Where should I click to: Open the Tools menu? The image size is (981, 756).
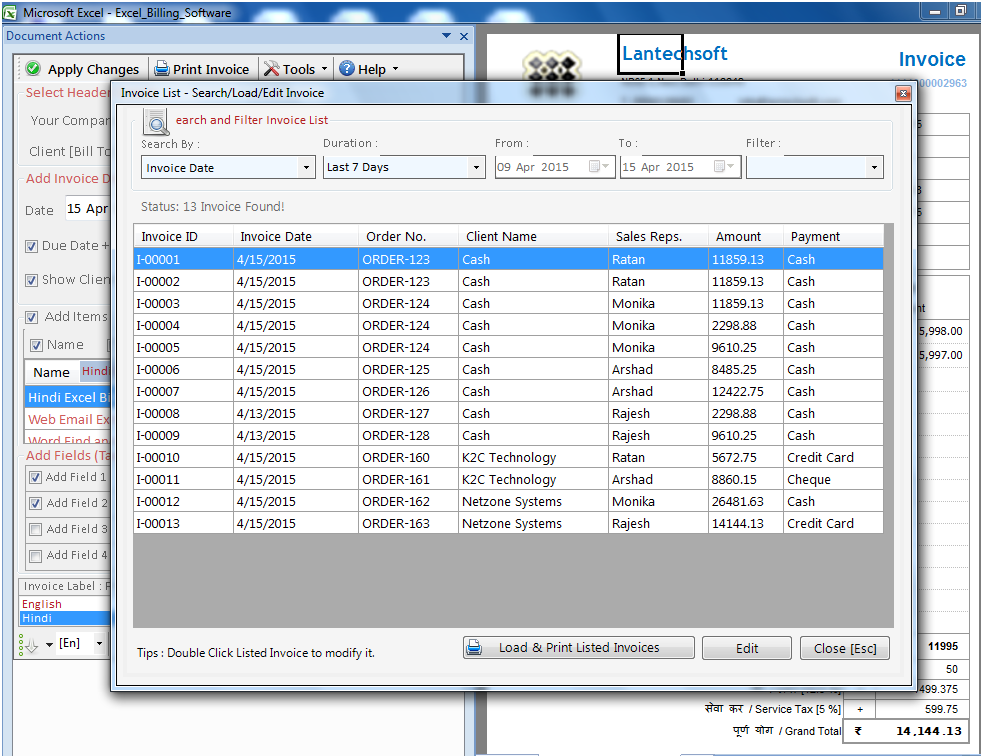pyautogui.click(x=295, y=69)
